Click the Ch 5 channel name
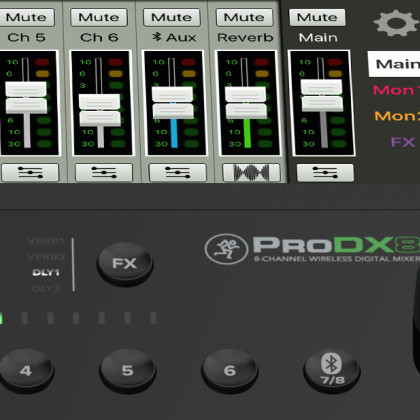The height and width of the screenshot is (420, 420). pos(26,37)
